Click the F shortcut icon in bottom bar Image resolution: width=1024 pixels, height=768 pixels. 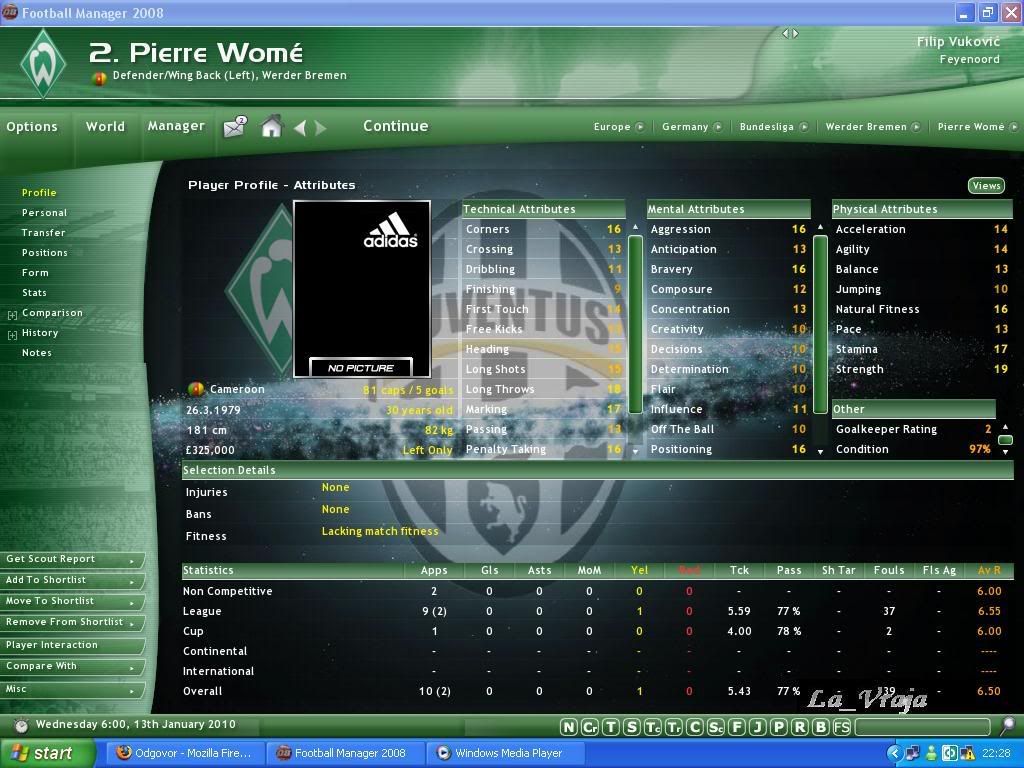[737, 727]
